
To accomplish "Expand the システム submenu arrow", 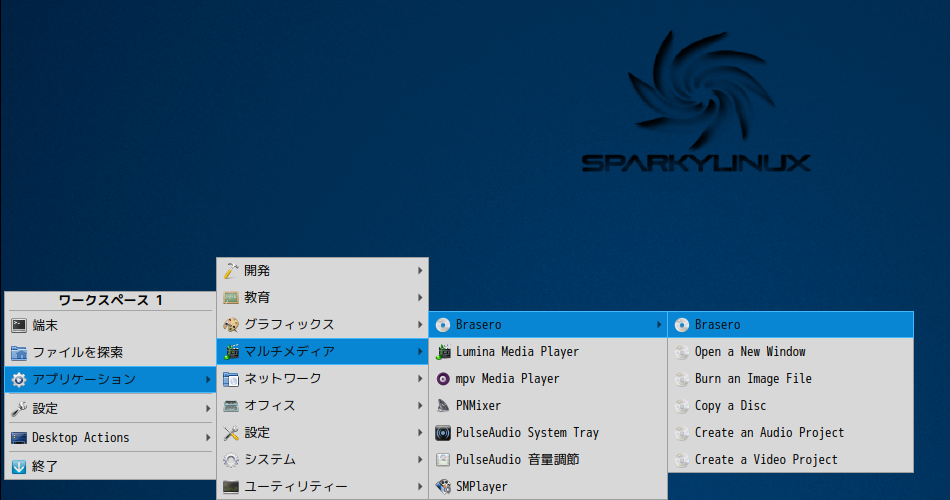I will click(420, 460).
